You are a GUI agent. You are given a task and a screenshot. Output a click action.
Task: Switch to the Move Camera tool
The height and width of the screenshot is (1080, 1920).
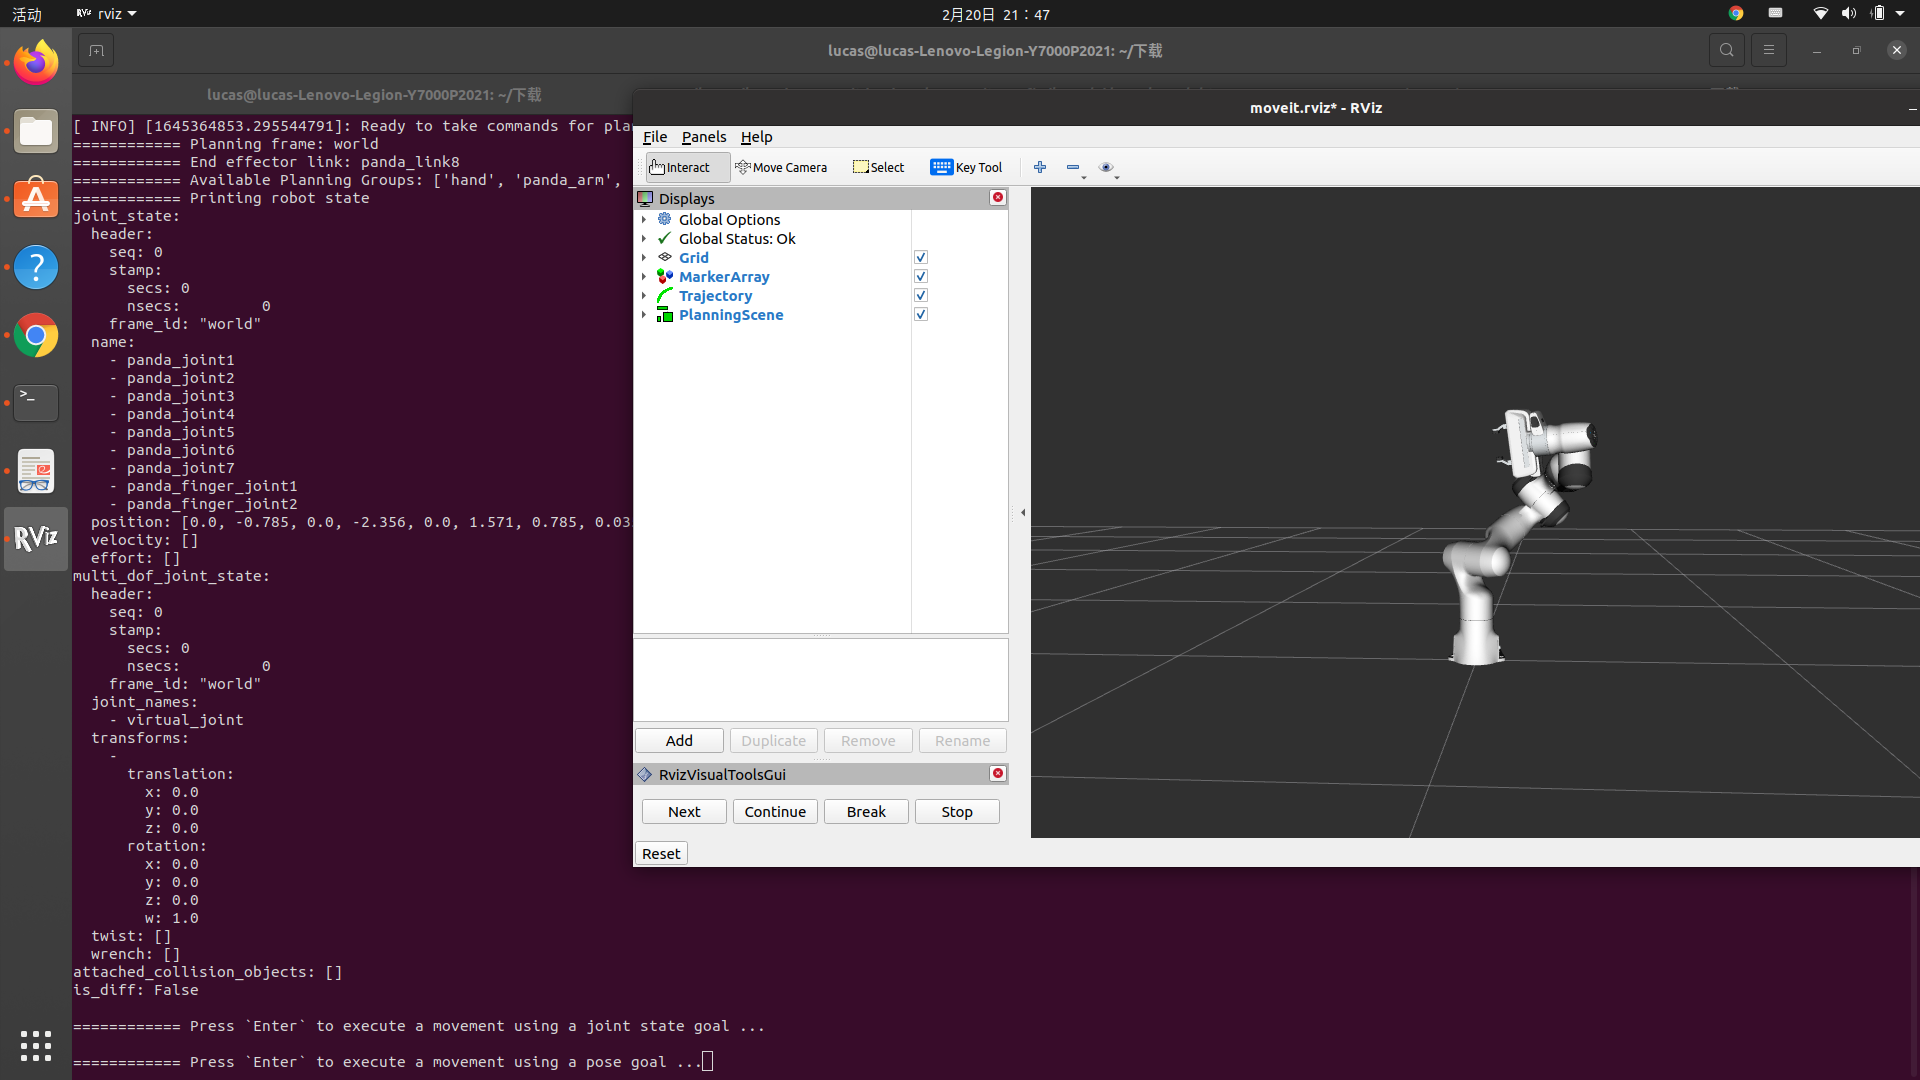pos(781,167)
